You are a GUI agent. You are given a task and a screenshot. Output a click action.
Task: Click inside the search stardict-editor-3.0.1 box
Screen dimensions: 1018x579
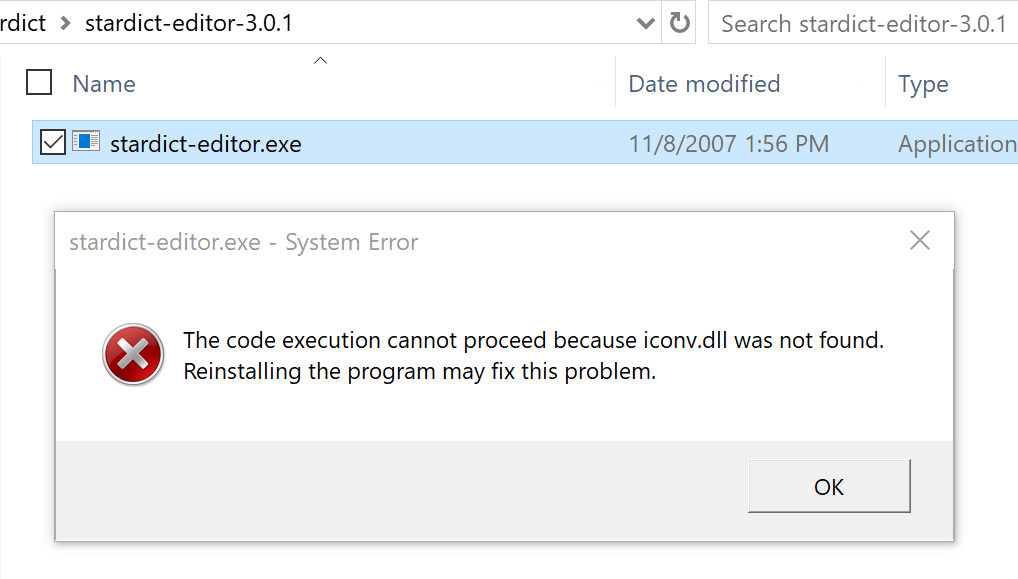(862, 22)
